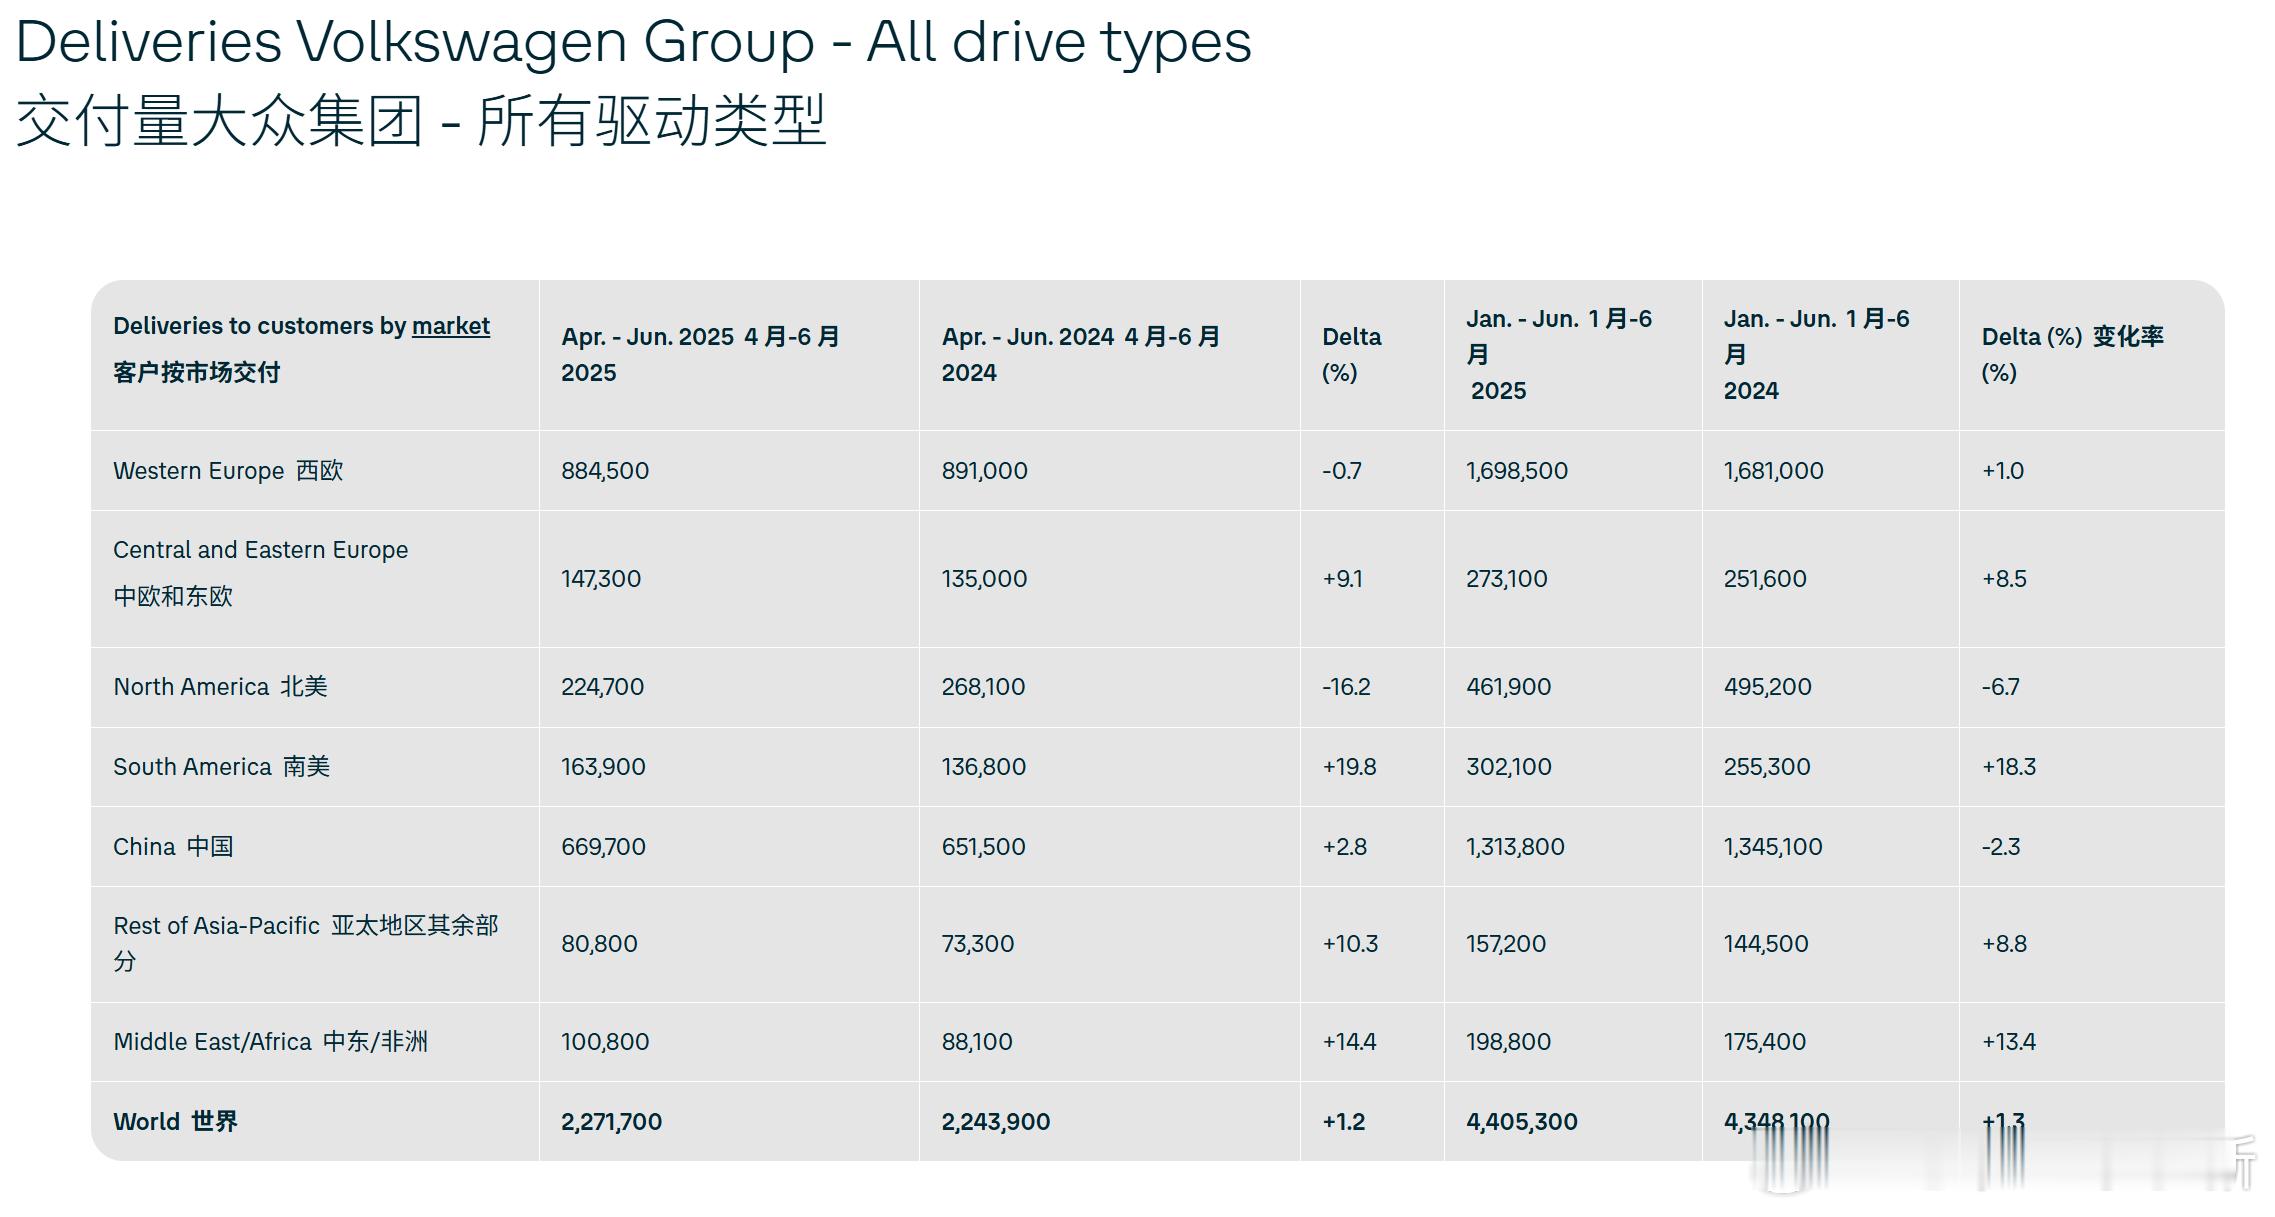Open the underlined 'market' link in the header
2275x1217 pixels.
click(x=450, y=326)
